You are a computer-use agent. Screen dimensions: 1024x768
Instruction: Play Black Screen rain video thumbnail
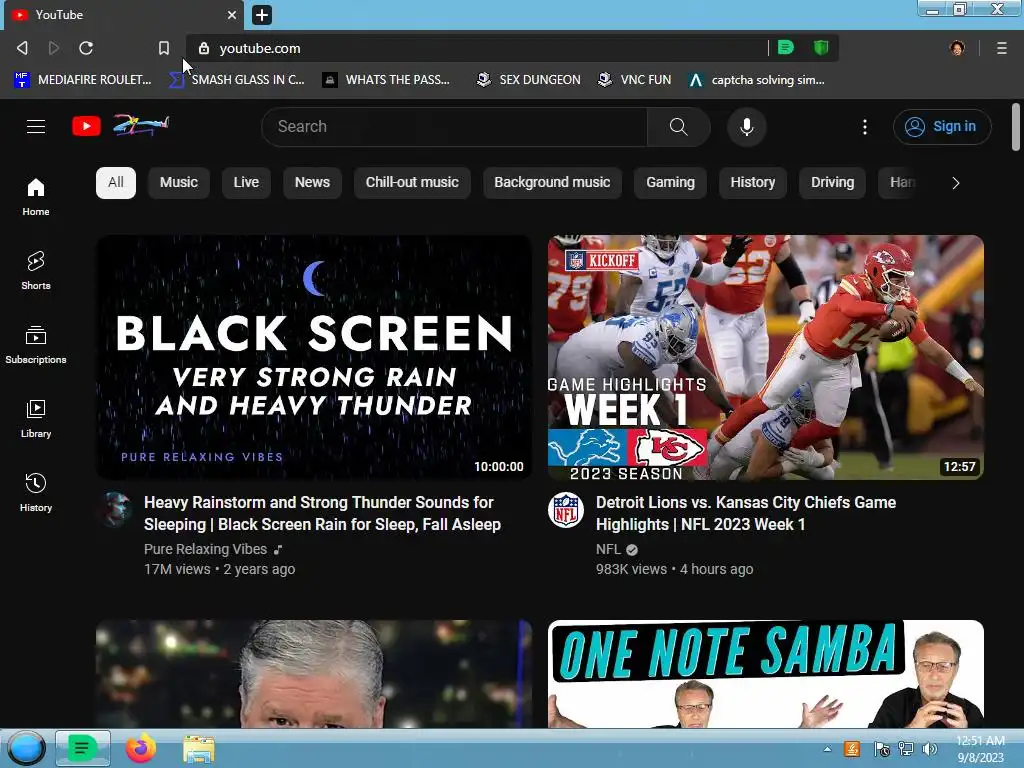[313, 357]
